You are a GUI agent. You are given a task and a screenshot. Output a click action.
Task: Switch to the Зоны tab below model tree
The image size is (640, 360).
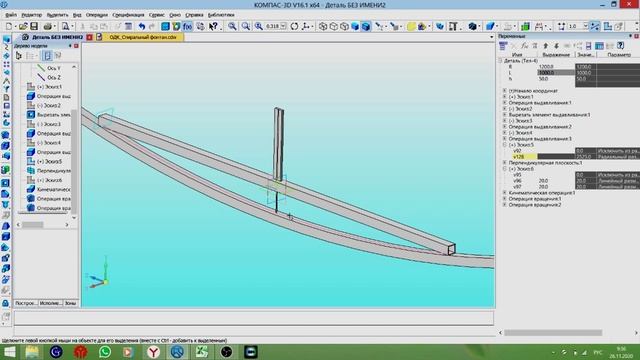(x=70, y=303)
